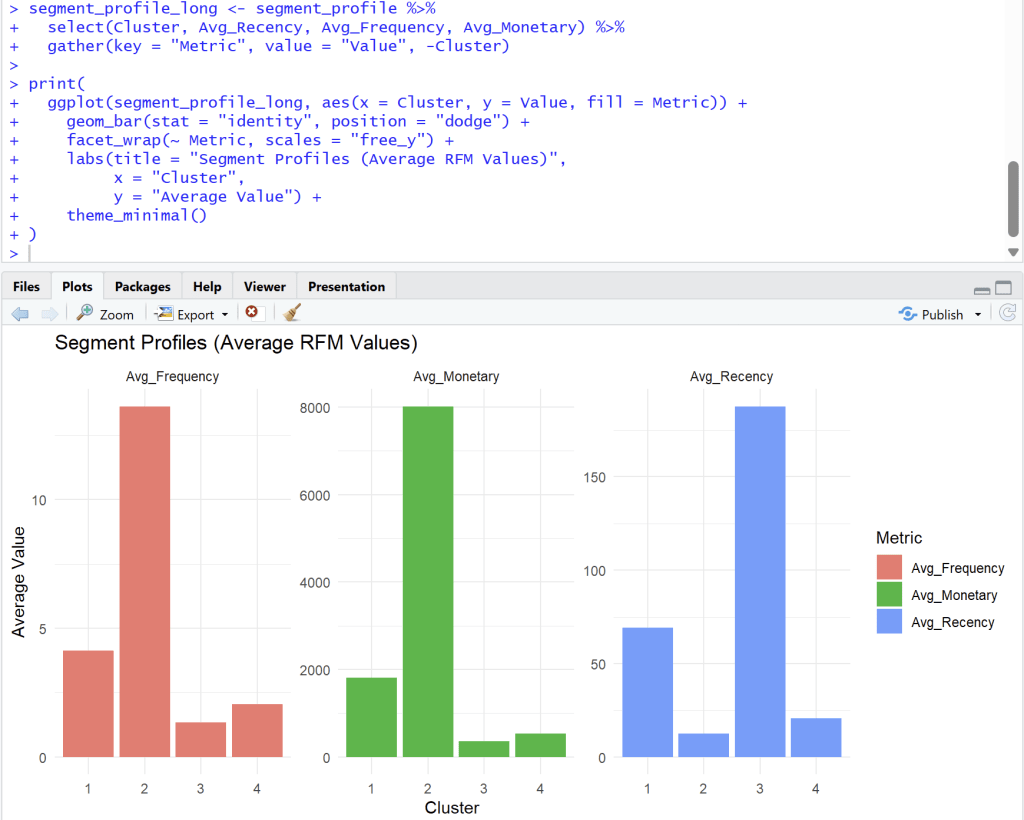Click the refresh plot icon
Screen dimensions: 1024x820
coord(1008,313)
